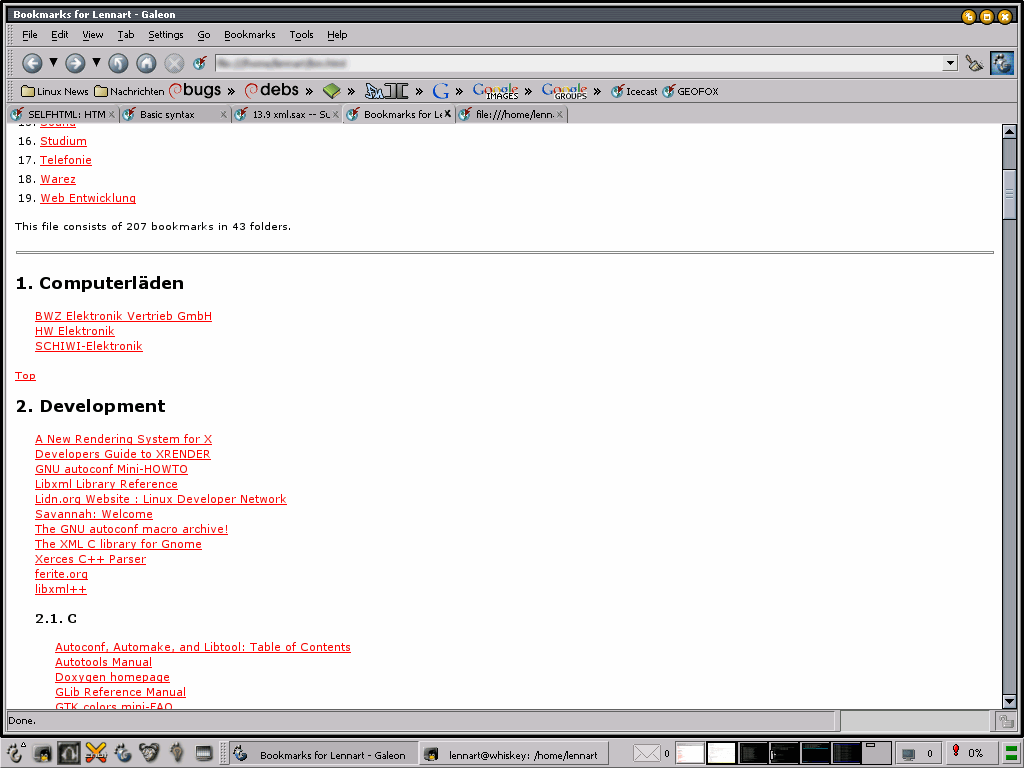
Task: Switch to lennart@whiskey terminal in taskbar
Action: (x=513, y=754)
